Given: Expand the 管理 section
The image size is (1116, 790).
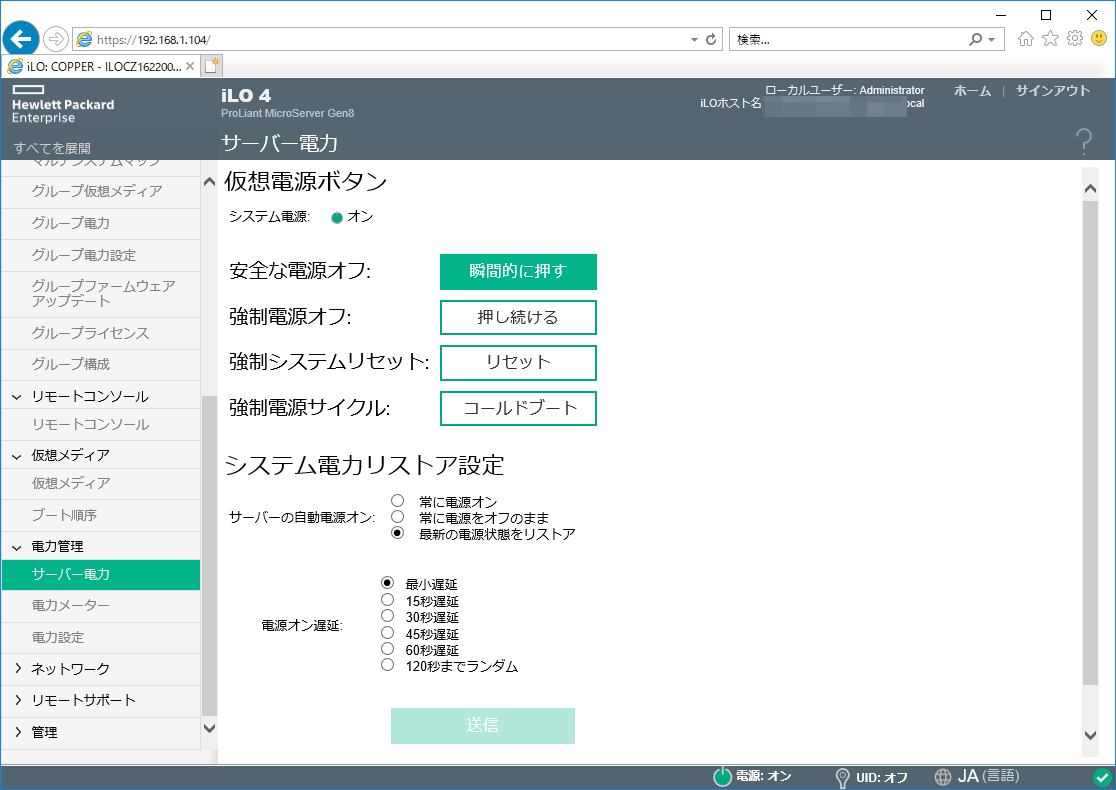Looking at the screenshot, I should (x=18, y=732).
